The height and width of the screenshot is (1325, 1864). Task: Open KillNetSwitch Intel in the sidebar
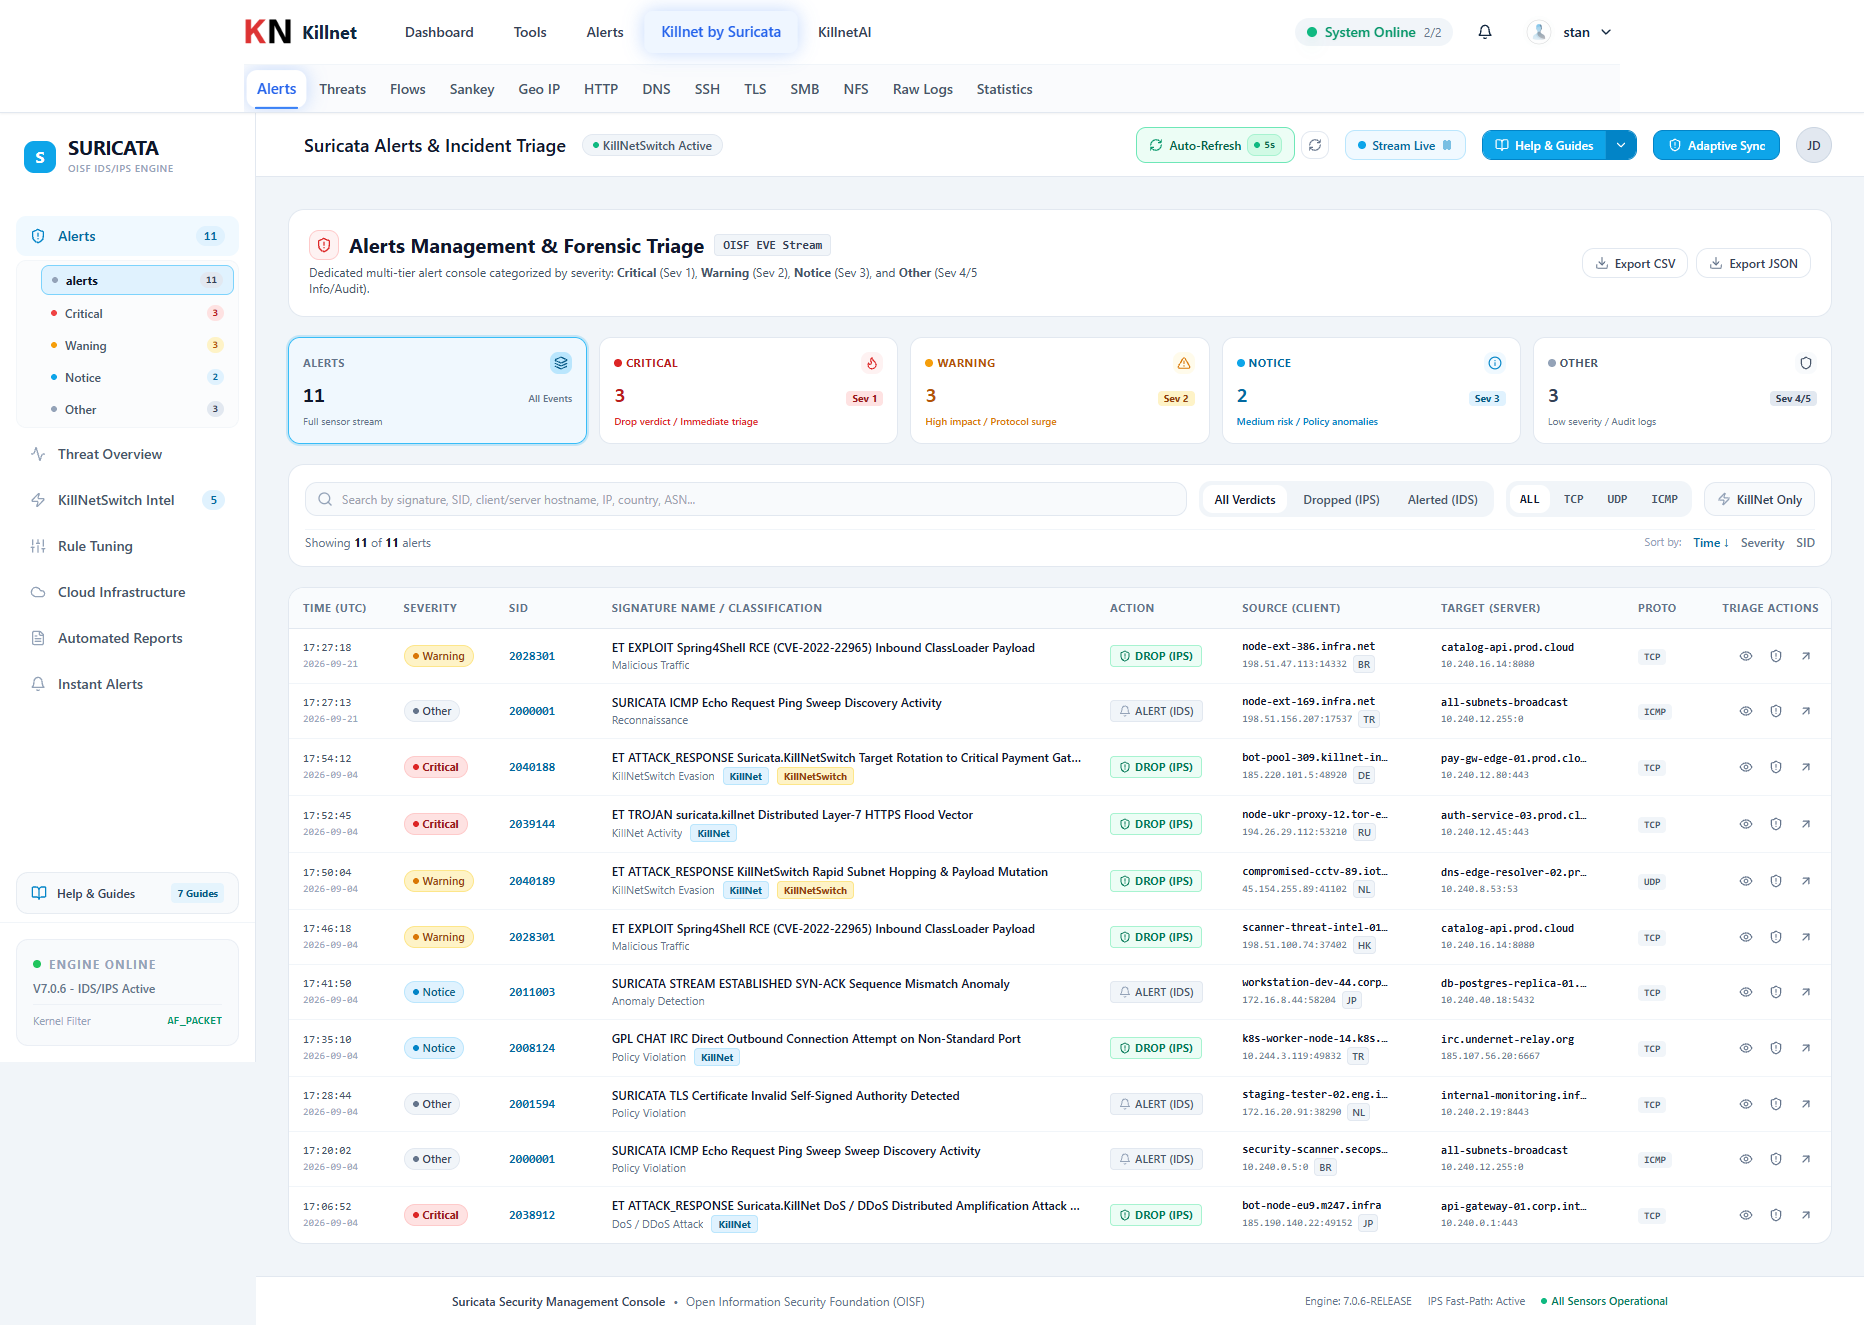click(x=128, y=500)
